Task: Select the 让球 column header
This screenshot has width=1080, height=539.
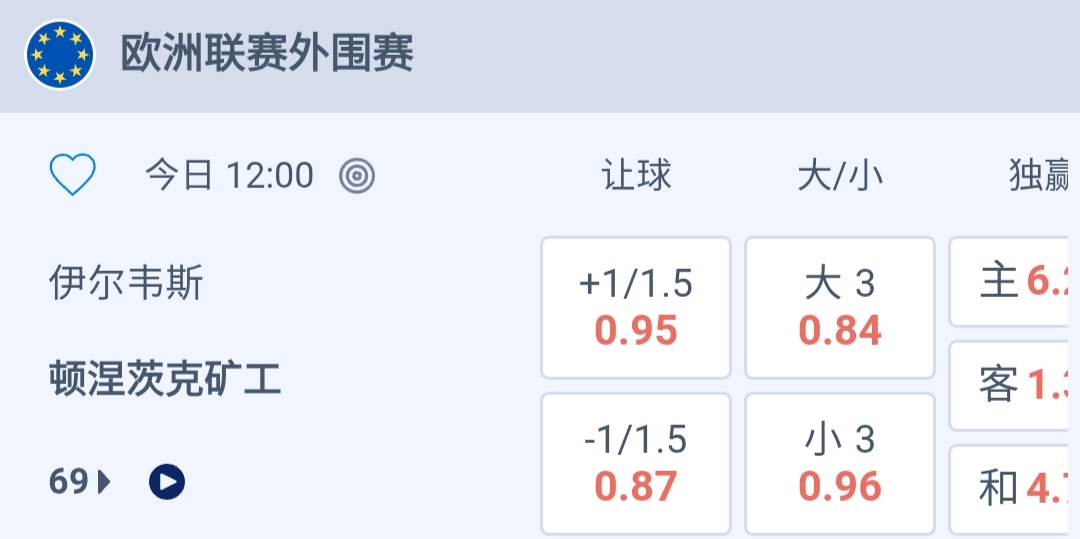Action: click(636, 176)
